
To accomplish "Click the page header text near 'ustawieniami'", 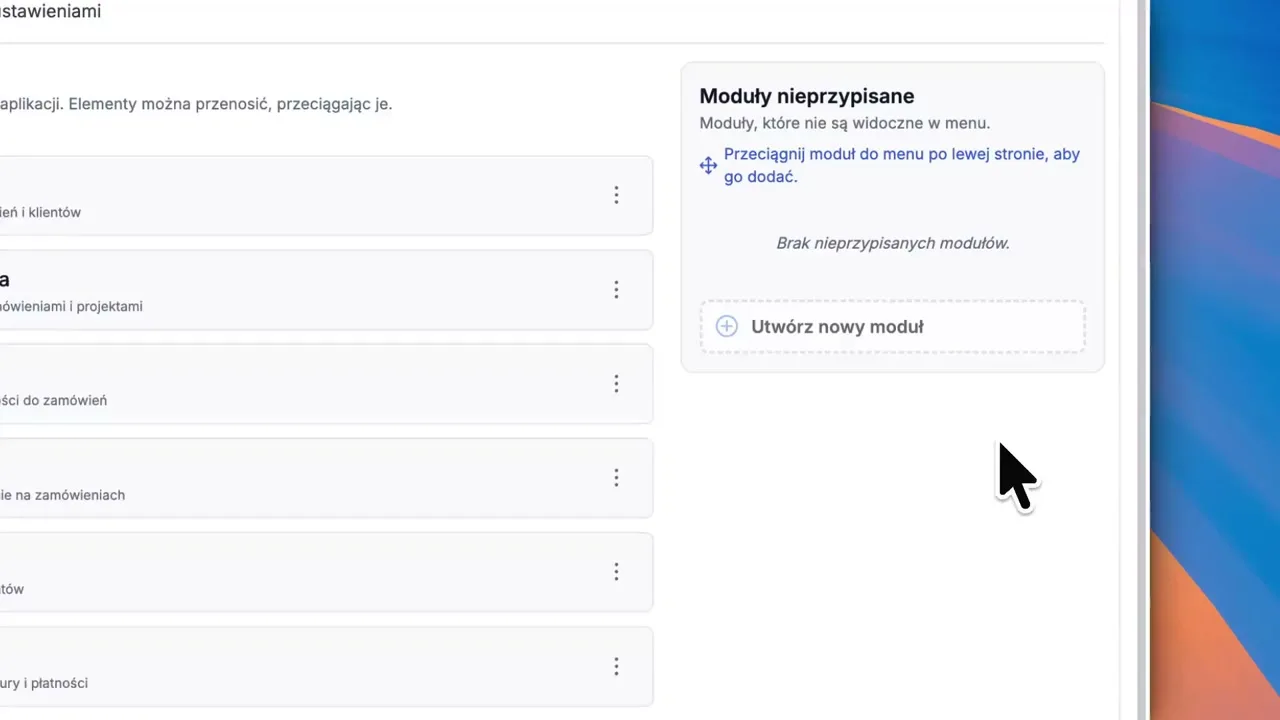I will click(50, 12).
